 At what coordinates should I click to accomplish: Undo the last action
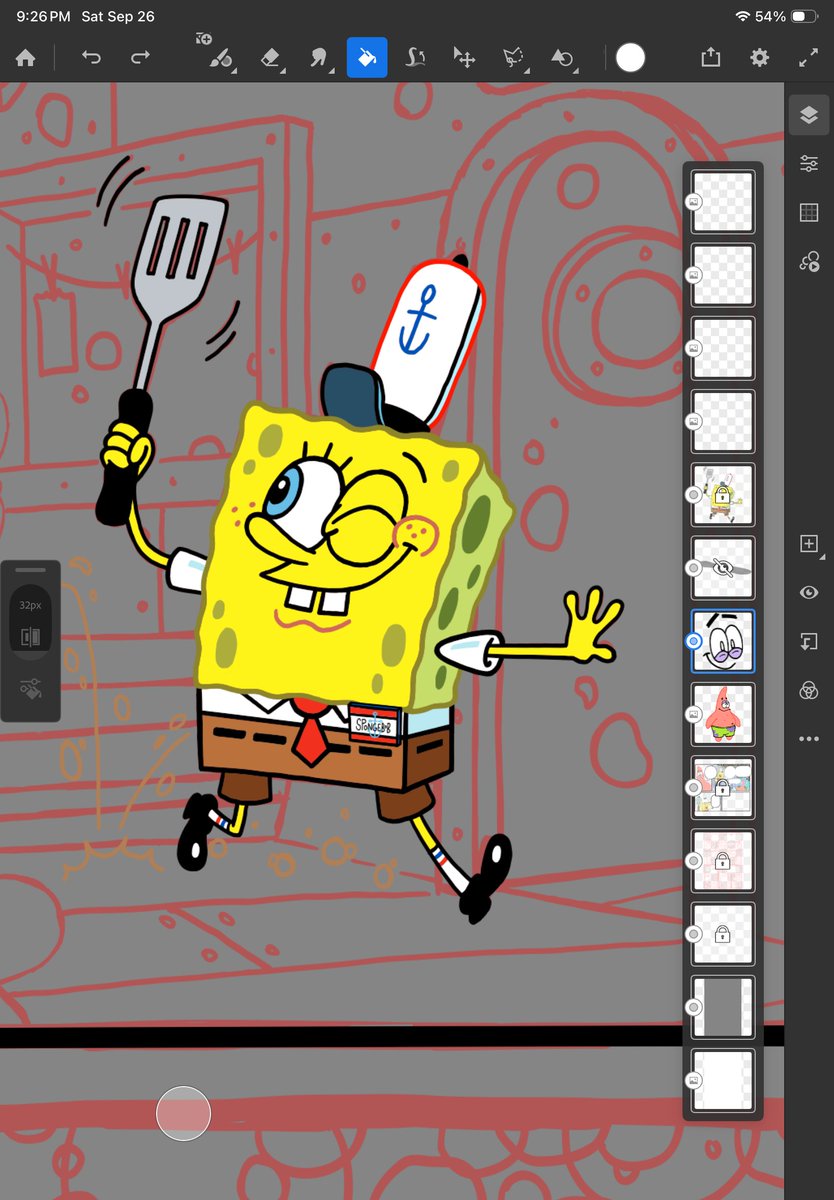pos(91,58)
